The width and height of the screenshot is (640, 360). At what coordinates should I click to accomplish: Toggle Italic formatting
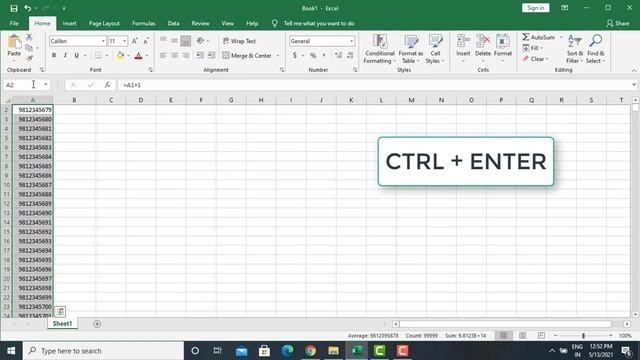65,55
